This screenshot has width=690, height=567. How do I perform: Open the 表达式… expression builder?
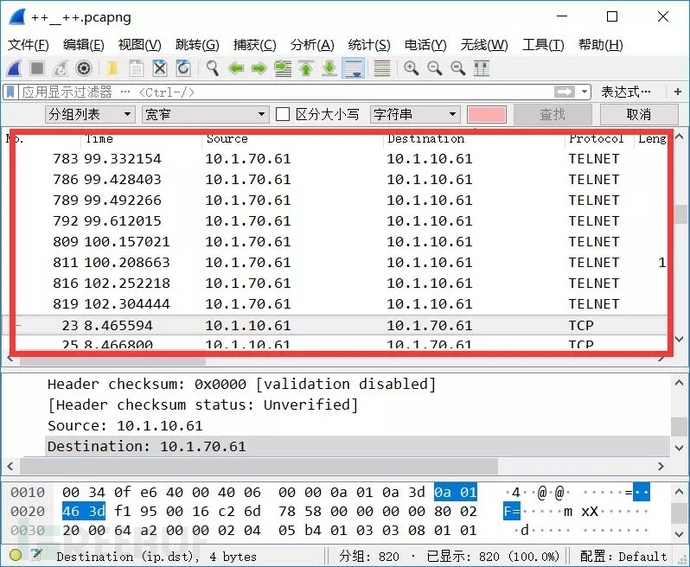pyautogui.click(x=626, y=92)
